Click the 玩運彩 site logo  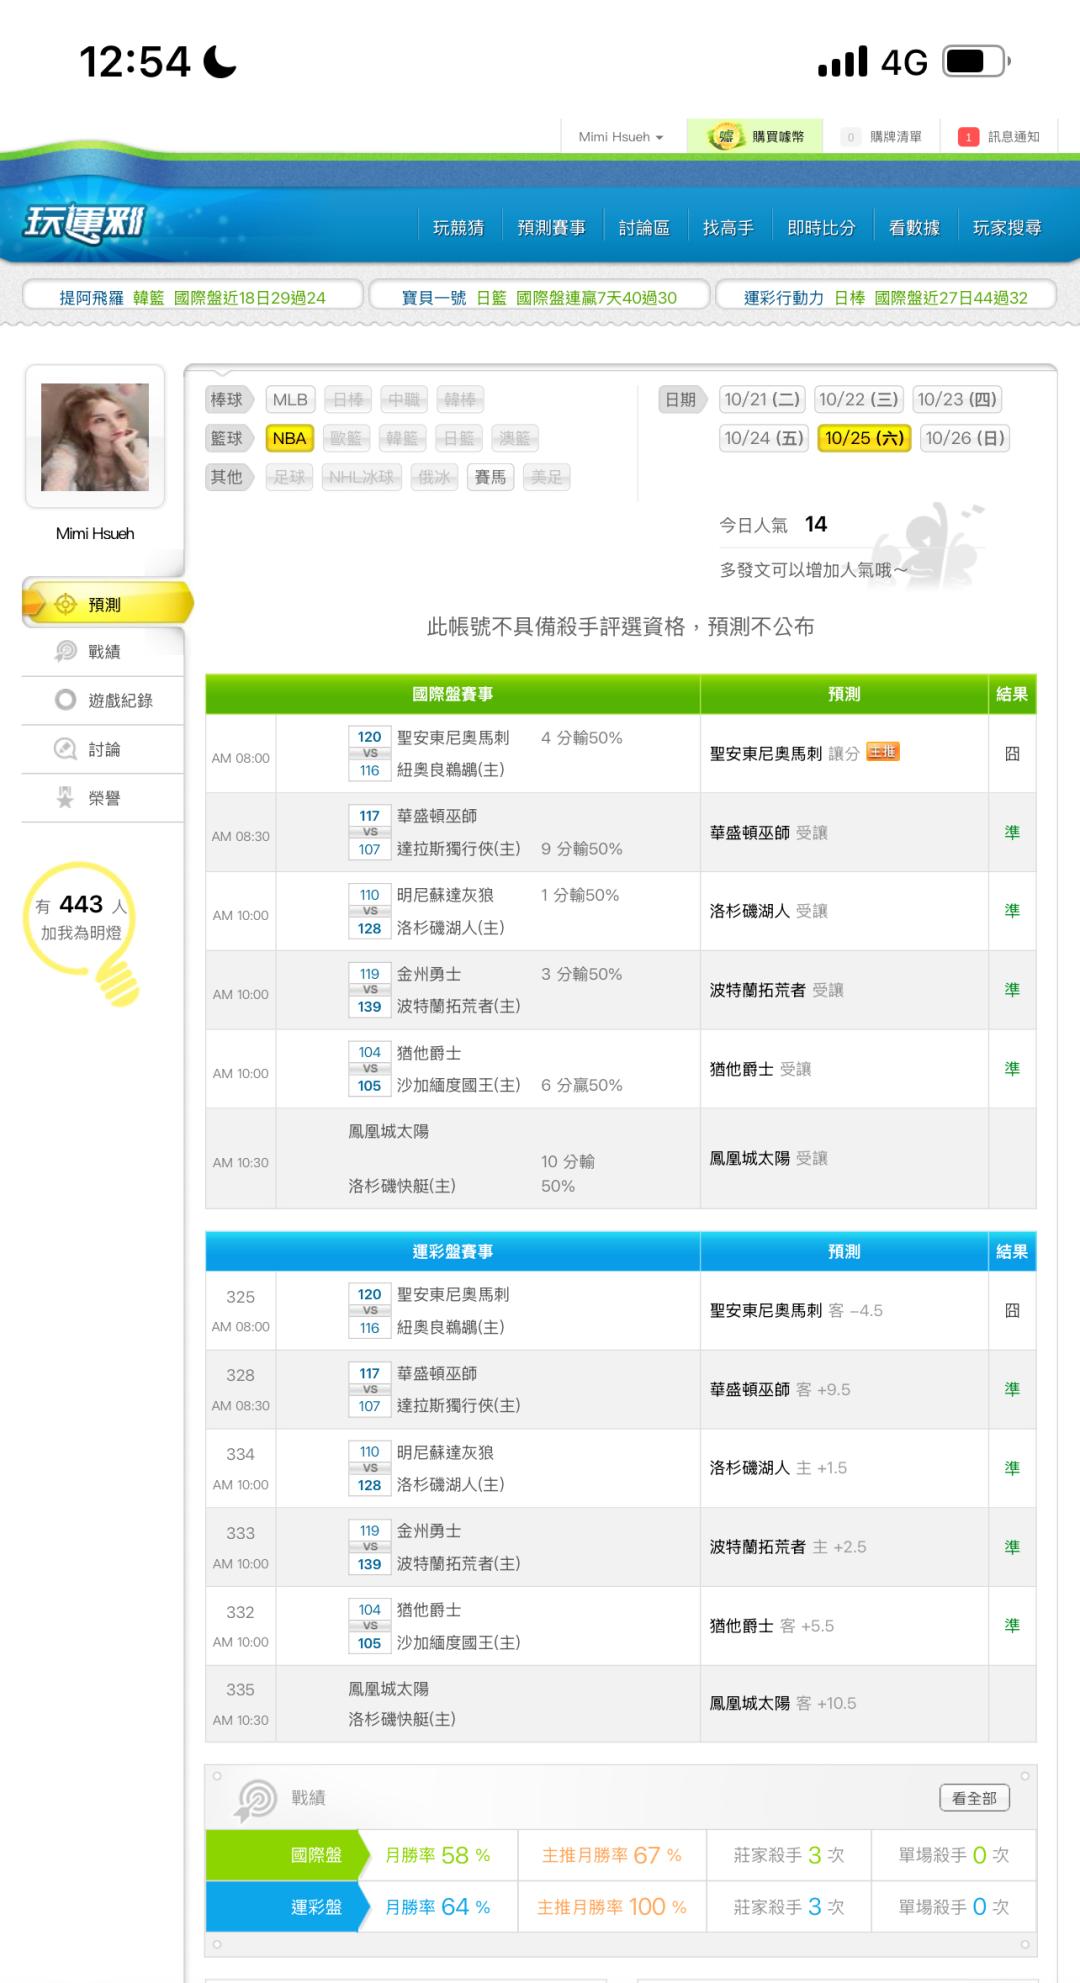click(84, 223)
